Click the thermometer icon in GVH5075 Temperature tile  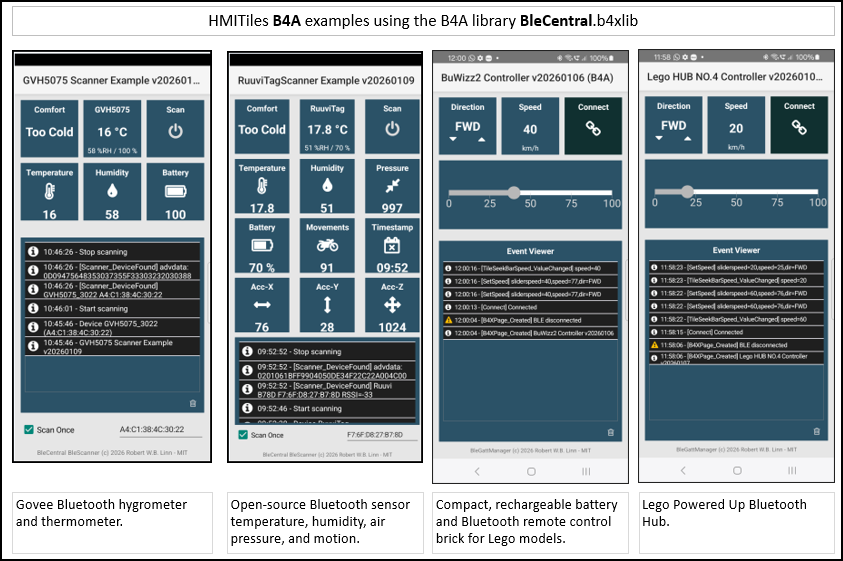click(x=49, y=191)
